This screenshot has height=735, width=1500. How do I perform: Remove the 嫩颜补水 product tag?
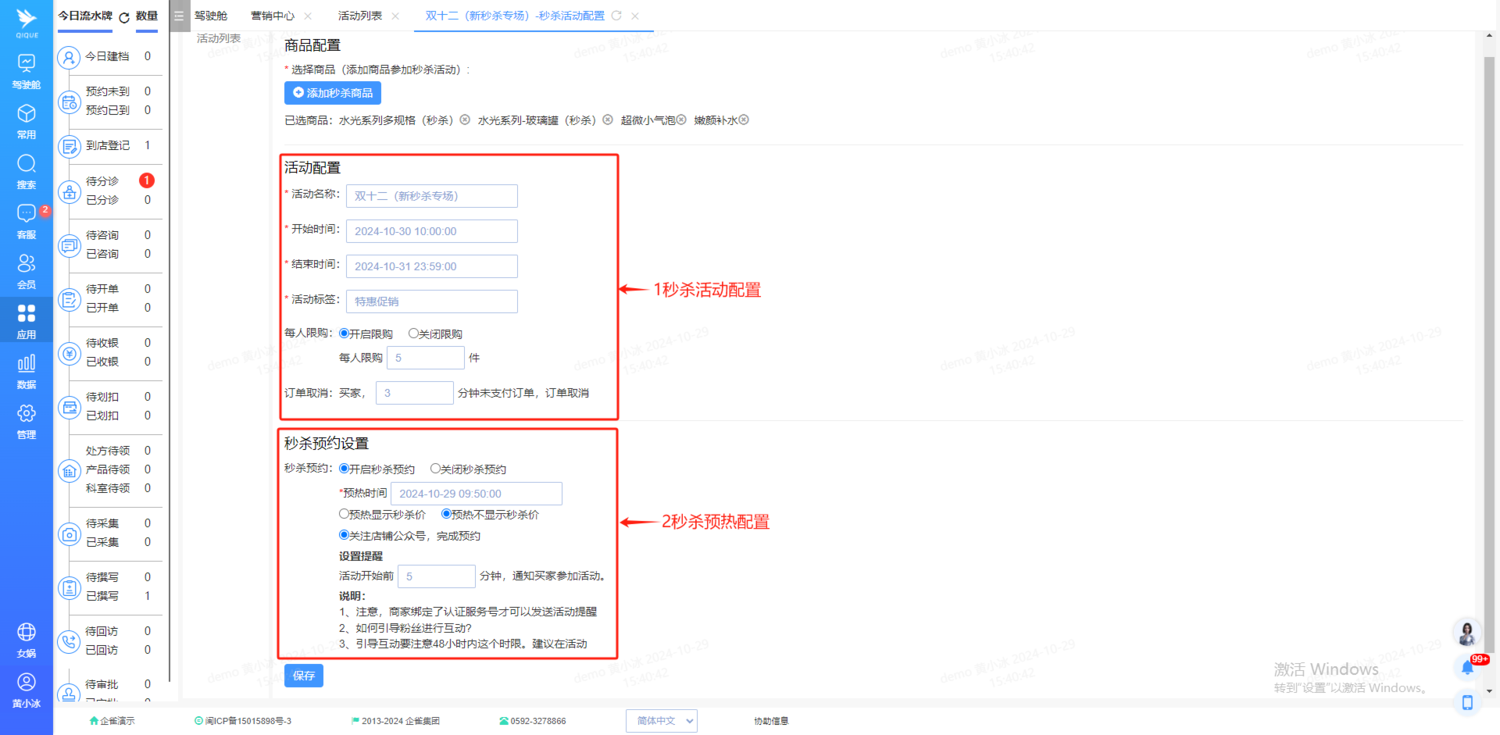click(744, 119)
